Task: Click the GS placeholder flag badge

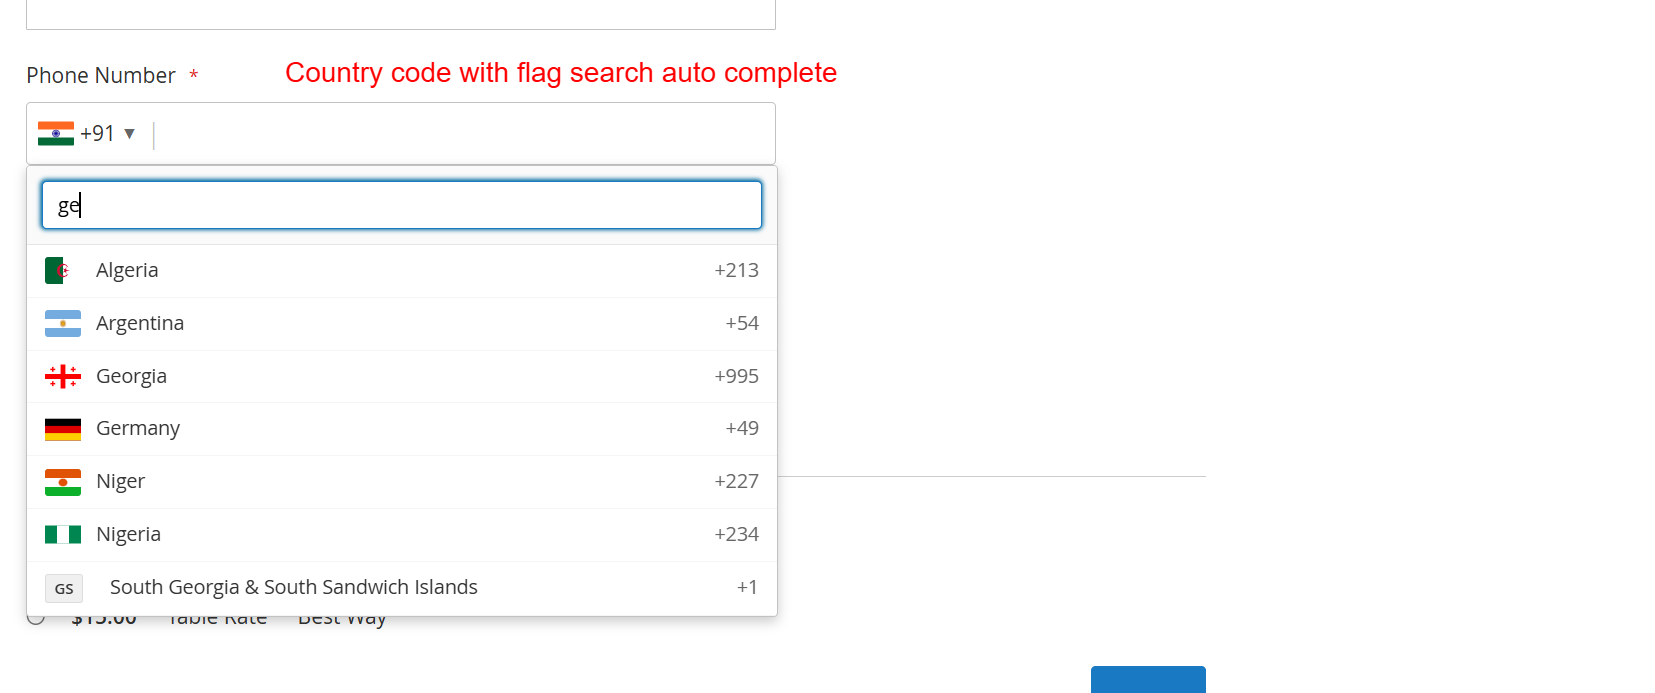Action: (64, 588)
